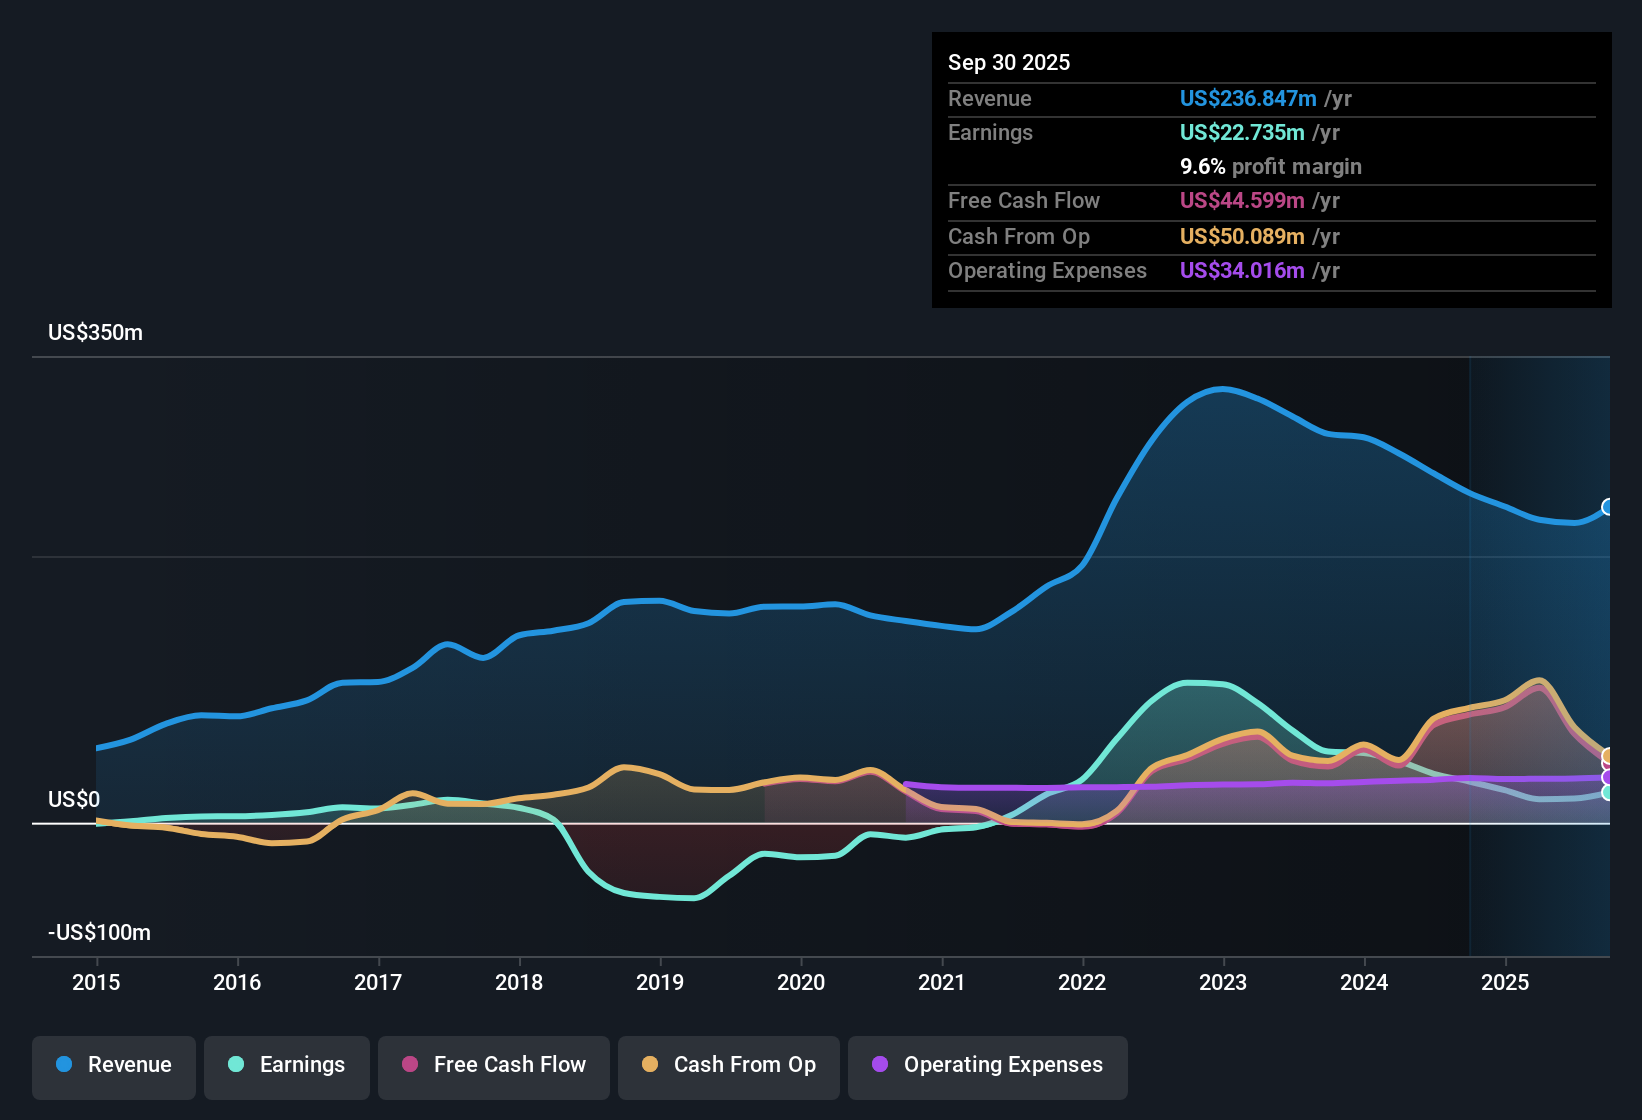
Task: Click the Revenue endpoint marker on chart edge
Action: click(x=1608, y=508)
